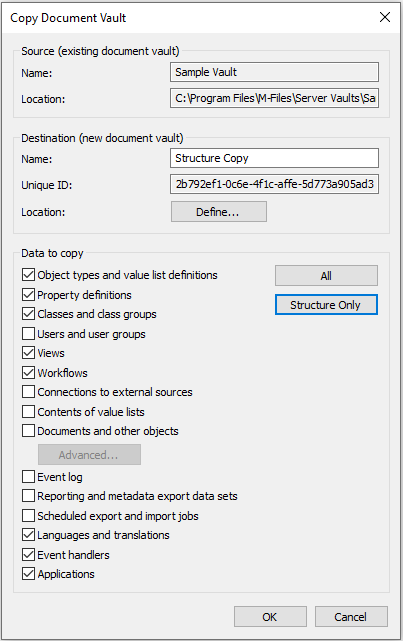Enable Documents and other objects
This screenshot has height=641, width=403.
(x=28, y=430)
